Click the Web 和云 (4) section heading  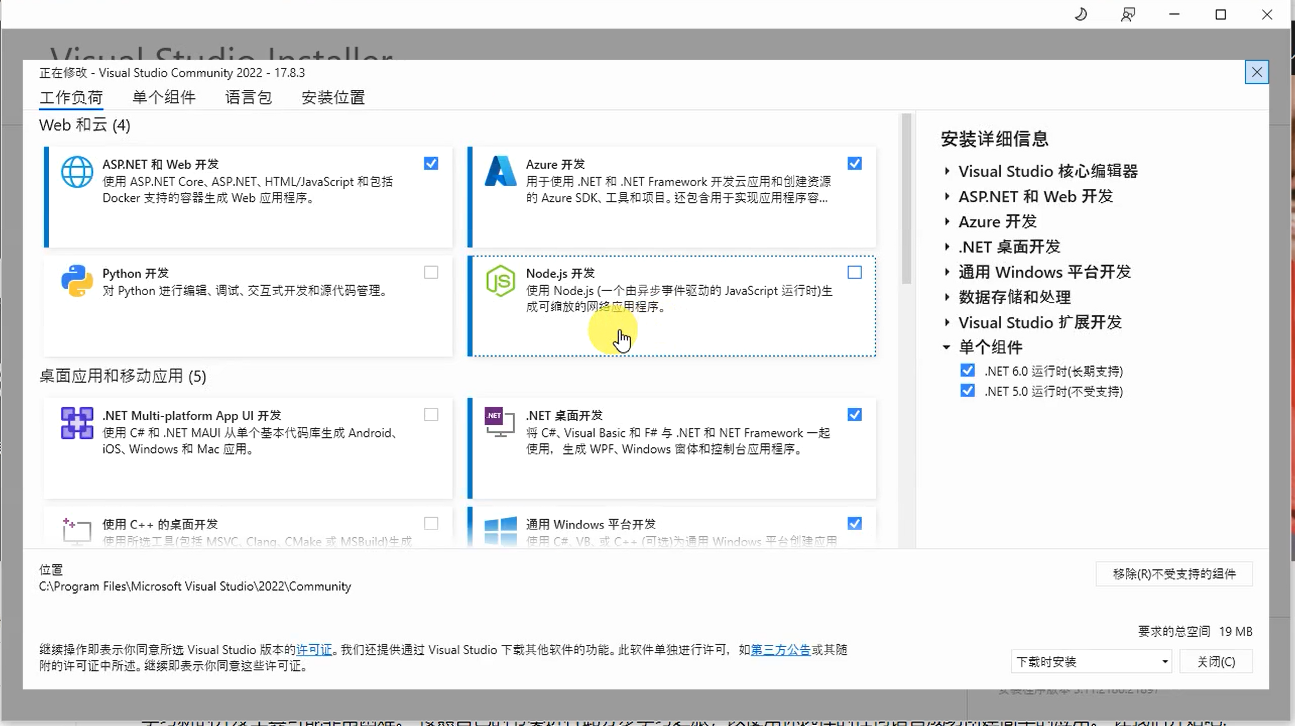pyautogui.click(x=85, y=125)
